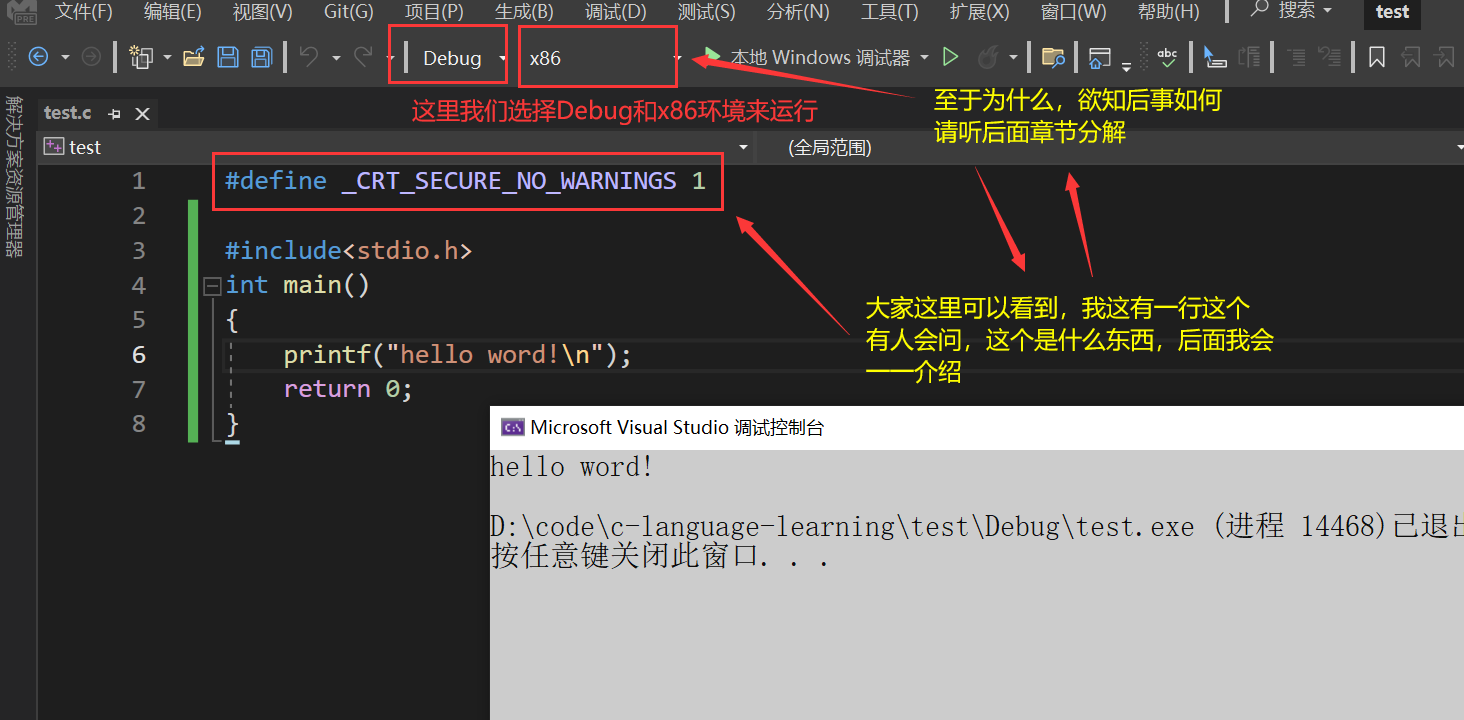Open the 视图(V) menu
Screen dimensions: 1464x720
coord(262,12)
